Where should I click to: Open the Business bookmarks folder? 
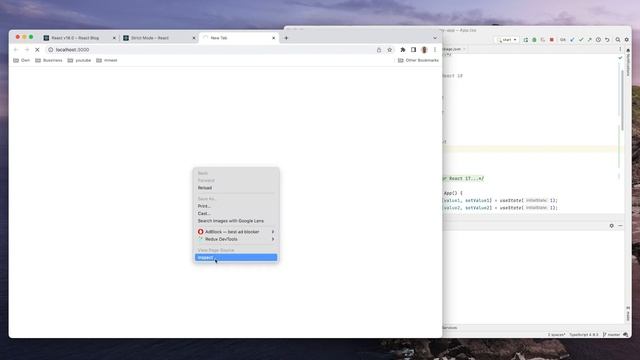[x=49, y=60]
